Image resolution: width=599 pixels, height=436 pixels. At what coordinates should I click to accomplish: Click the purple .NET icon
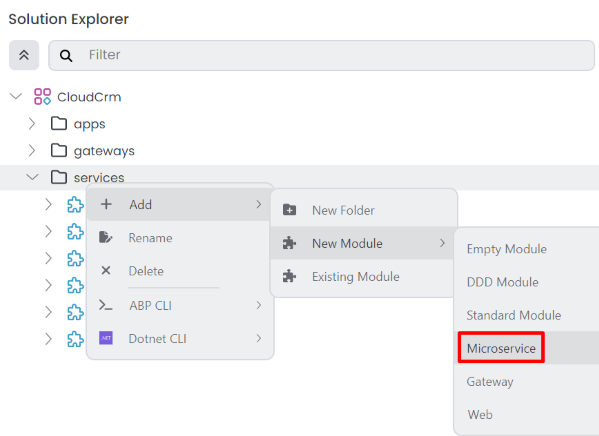coord(106,338)
